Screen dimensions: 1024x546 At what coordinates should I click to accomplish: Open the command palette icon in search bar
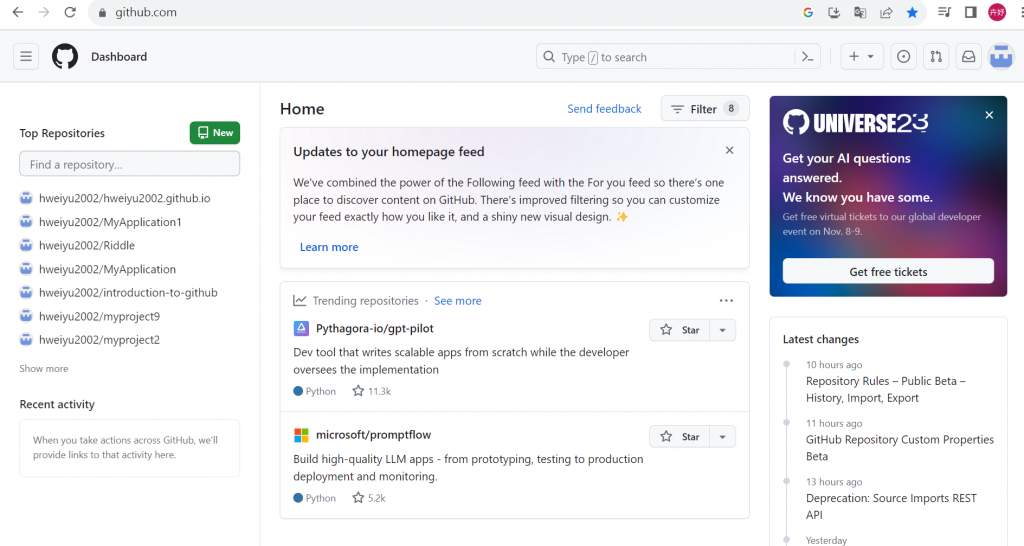(x=808, y=57)
